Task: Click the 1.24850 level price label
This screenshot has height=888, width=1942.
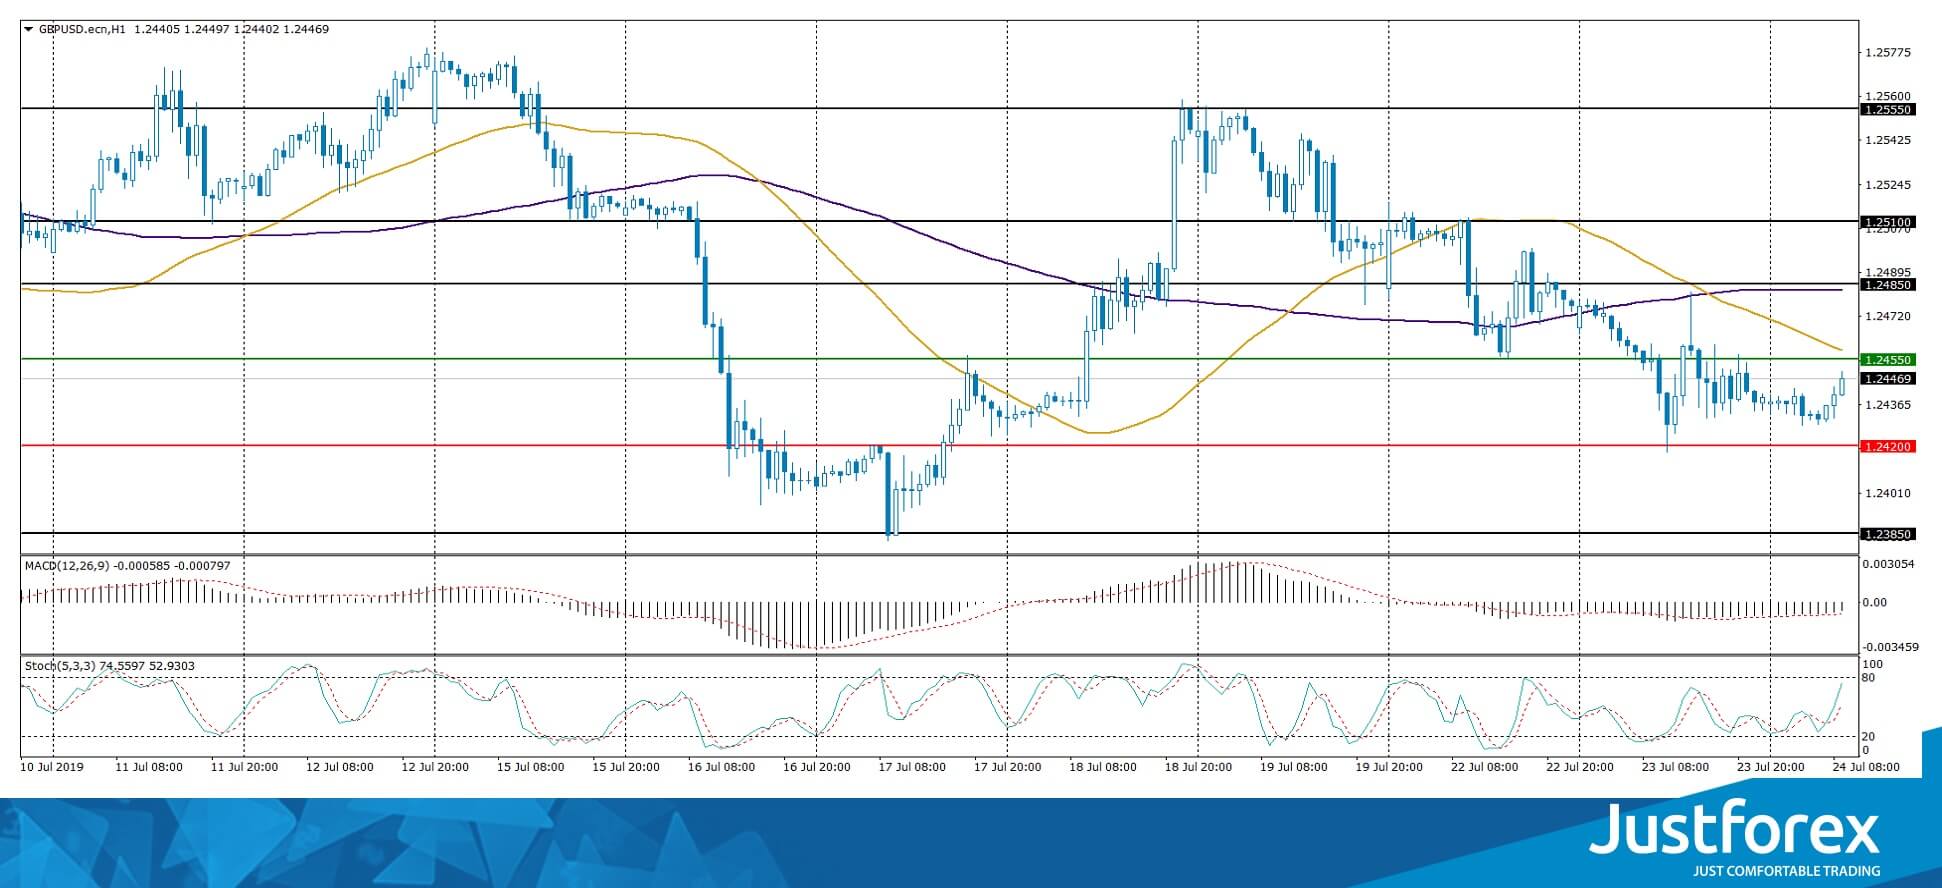Action: click(1886, 285)
